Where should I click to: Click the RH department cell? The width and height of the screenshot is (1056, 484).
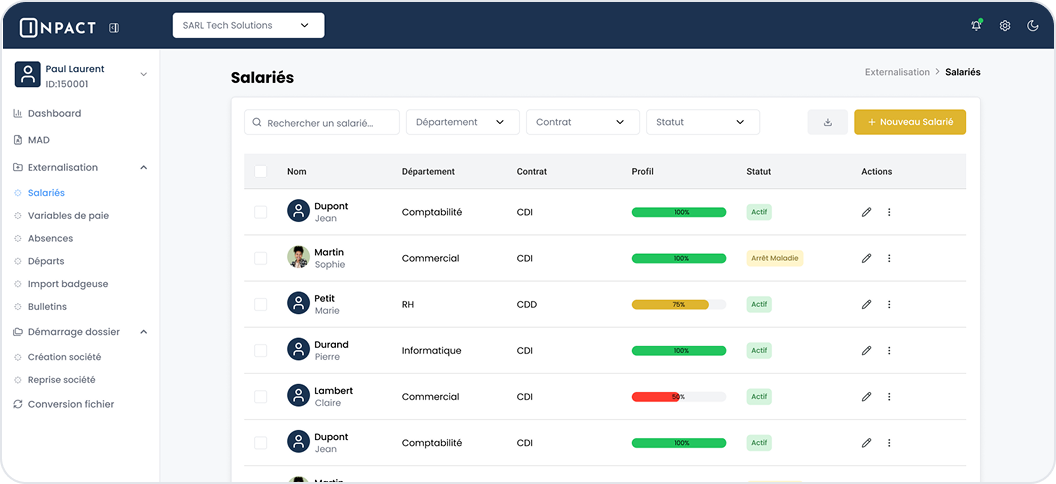[x=408, y=304]
